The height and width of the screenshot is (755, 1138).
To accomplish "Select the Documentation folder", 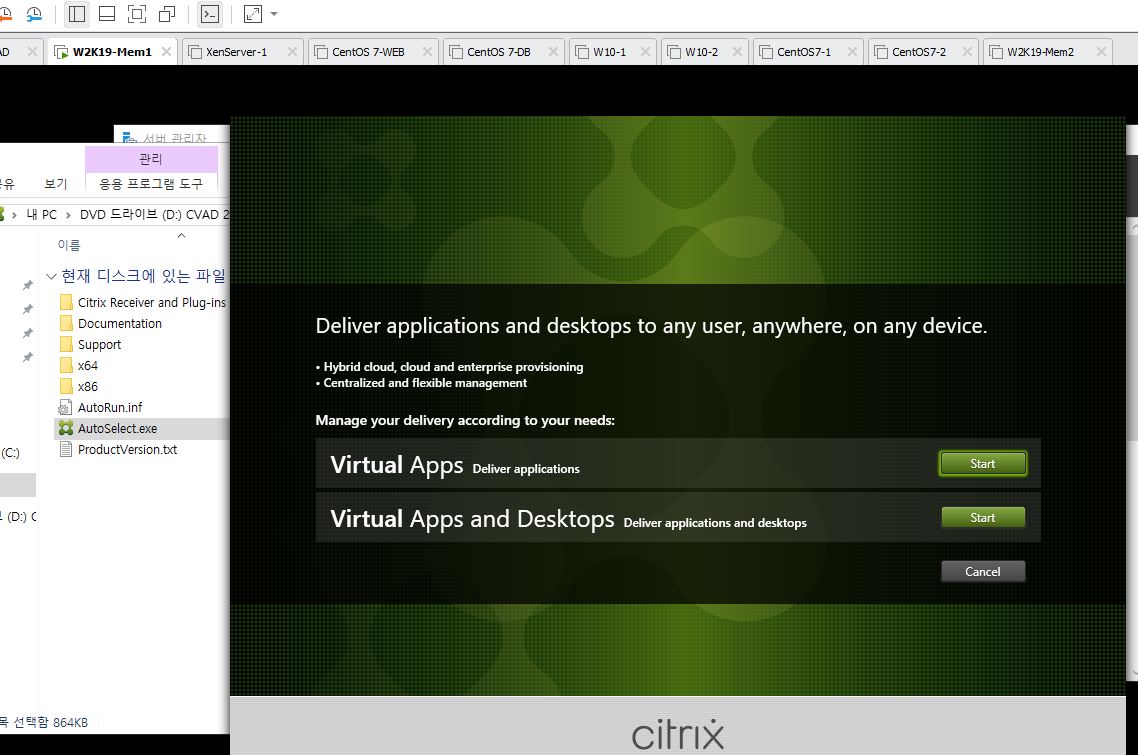I will [120, 324].
